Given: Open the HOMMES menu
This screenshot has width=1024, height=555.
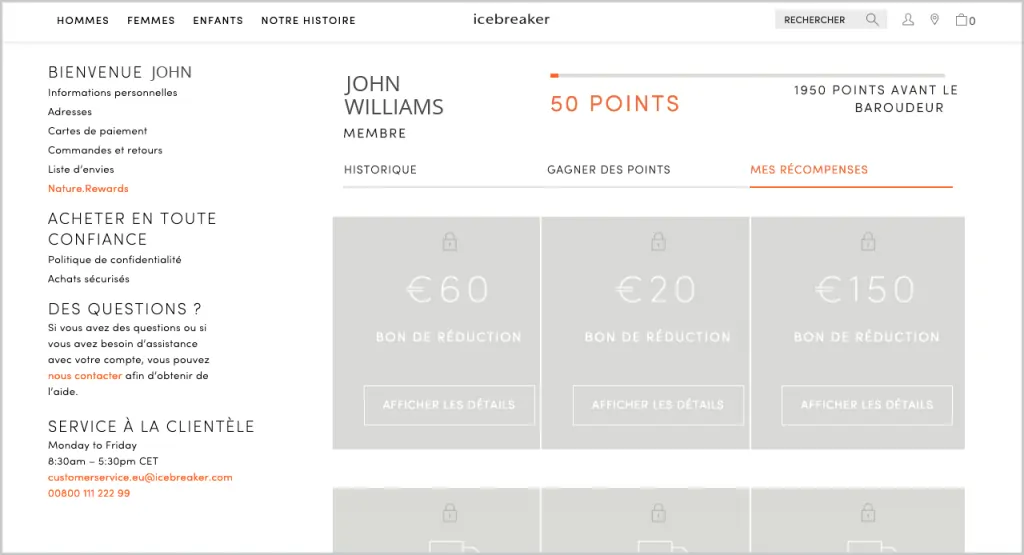Looking at the screenshot, I should point(83,21).
